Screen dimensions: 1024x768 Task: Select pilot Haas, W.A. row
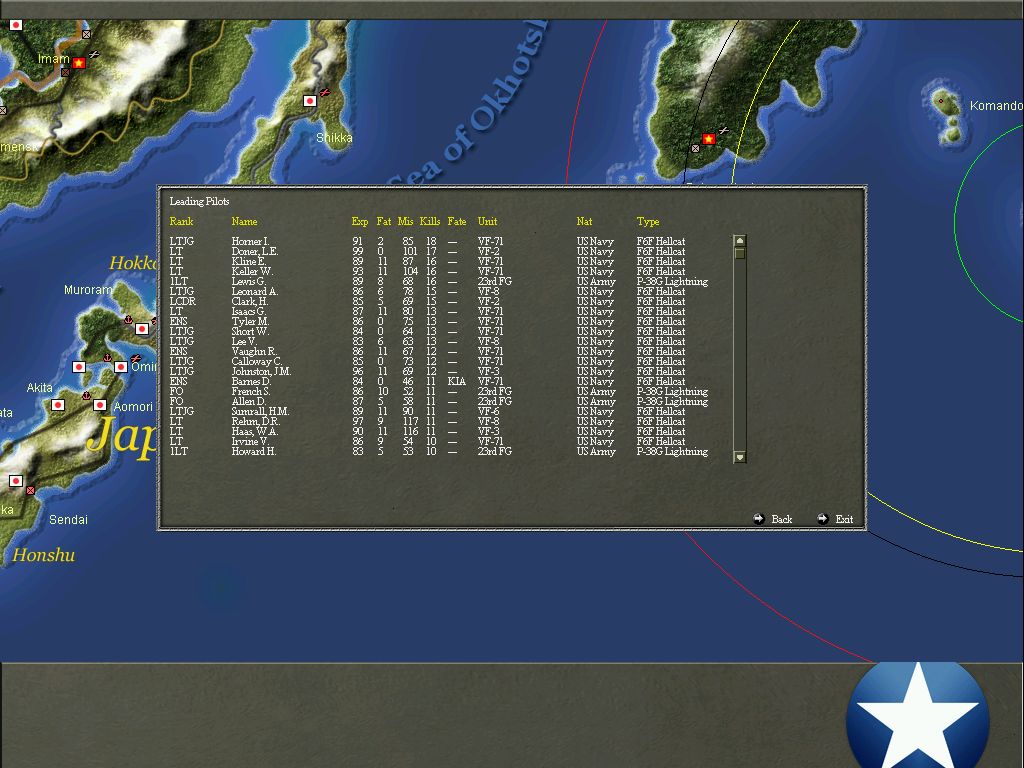(x=439, y=432)
